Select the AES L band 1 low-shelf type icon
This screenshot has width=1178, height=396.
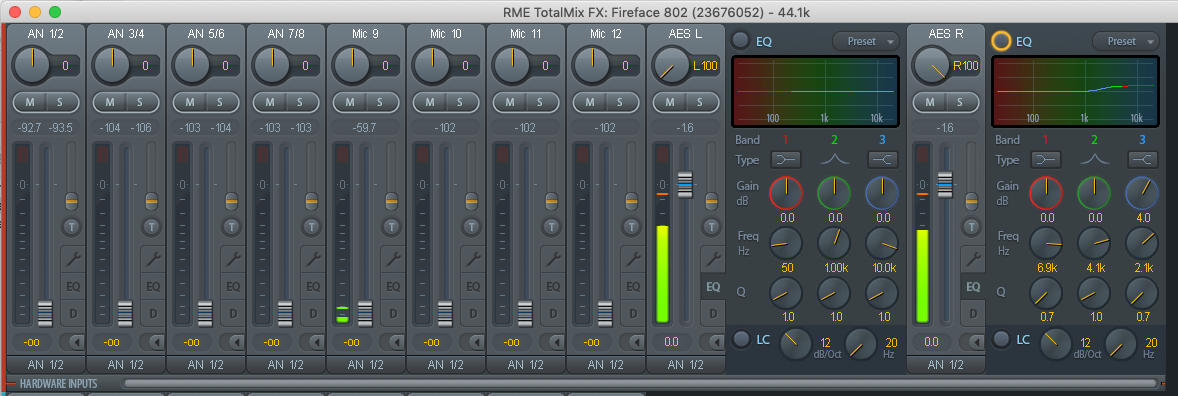coord(785,159)
